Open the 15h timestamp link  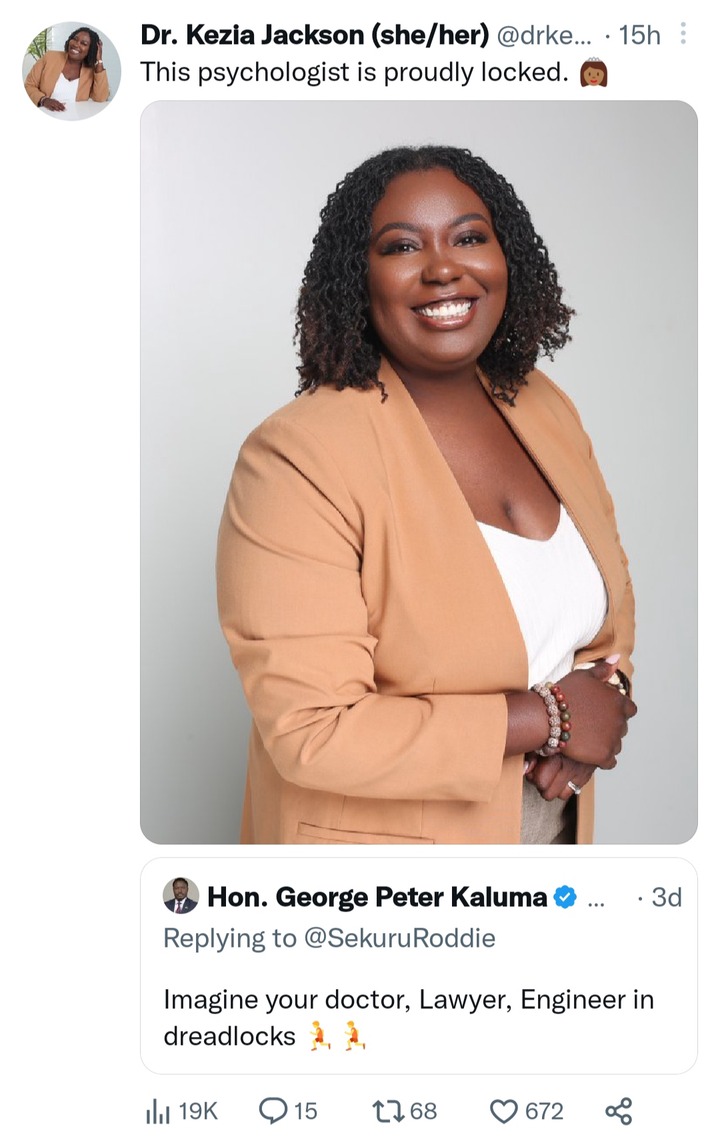(x=639, y=34)
